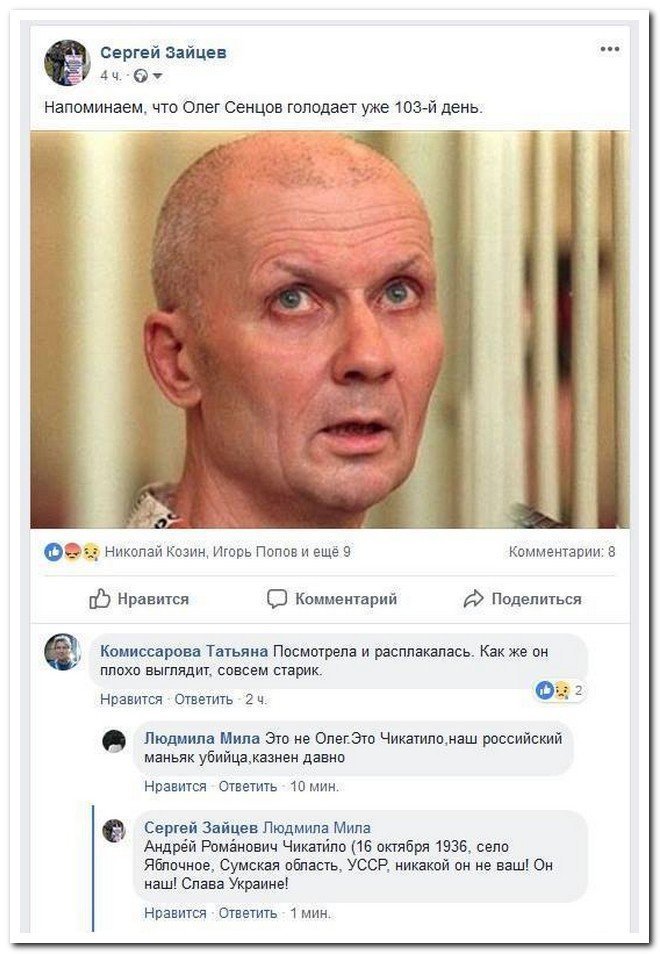
Task: Click Ответить under Людмила Мила's reply
Action: (248, 787)
